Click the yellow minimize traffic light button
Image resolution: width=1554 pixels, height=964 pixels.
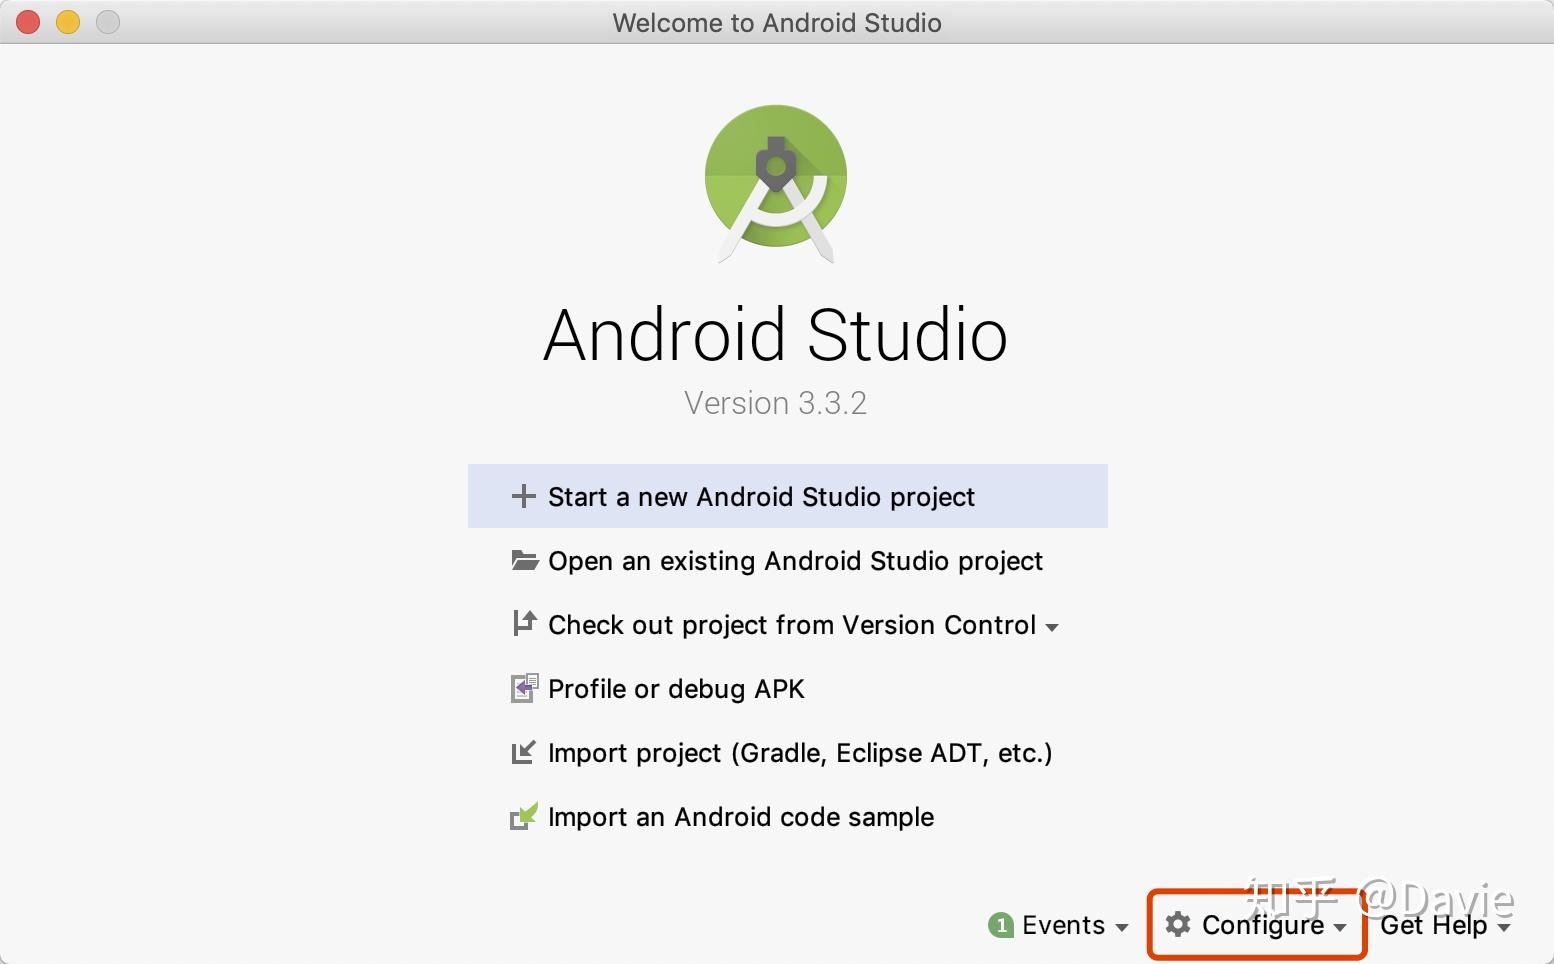(x=67, y=21)
